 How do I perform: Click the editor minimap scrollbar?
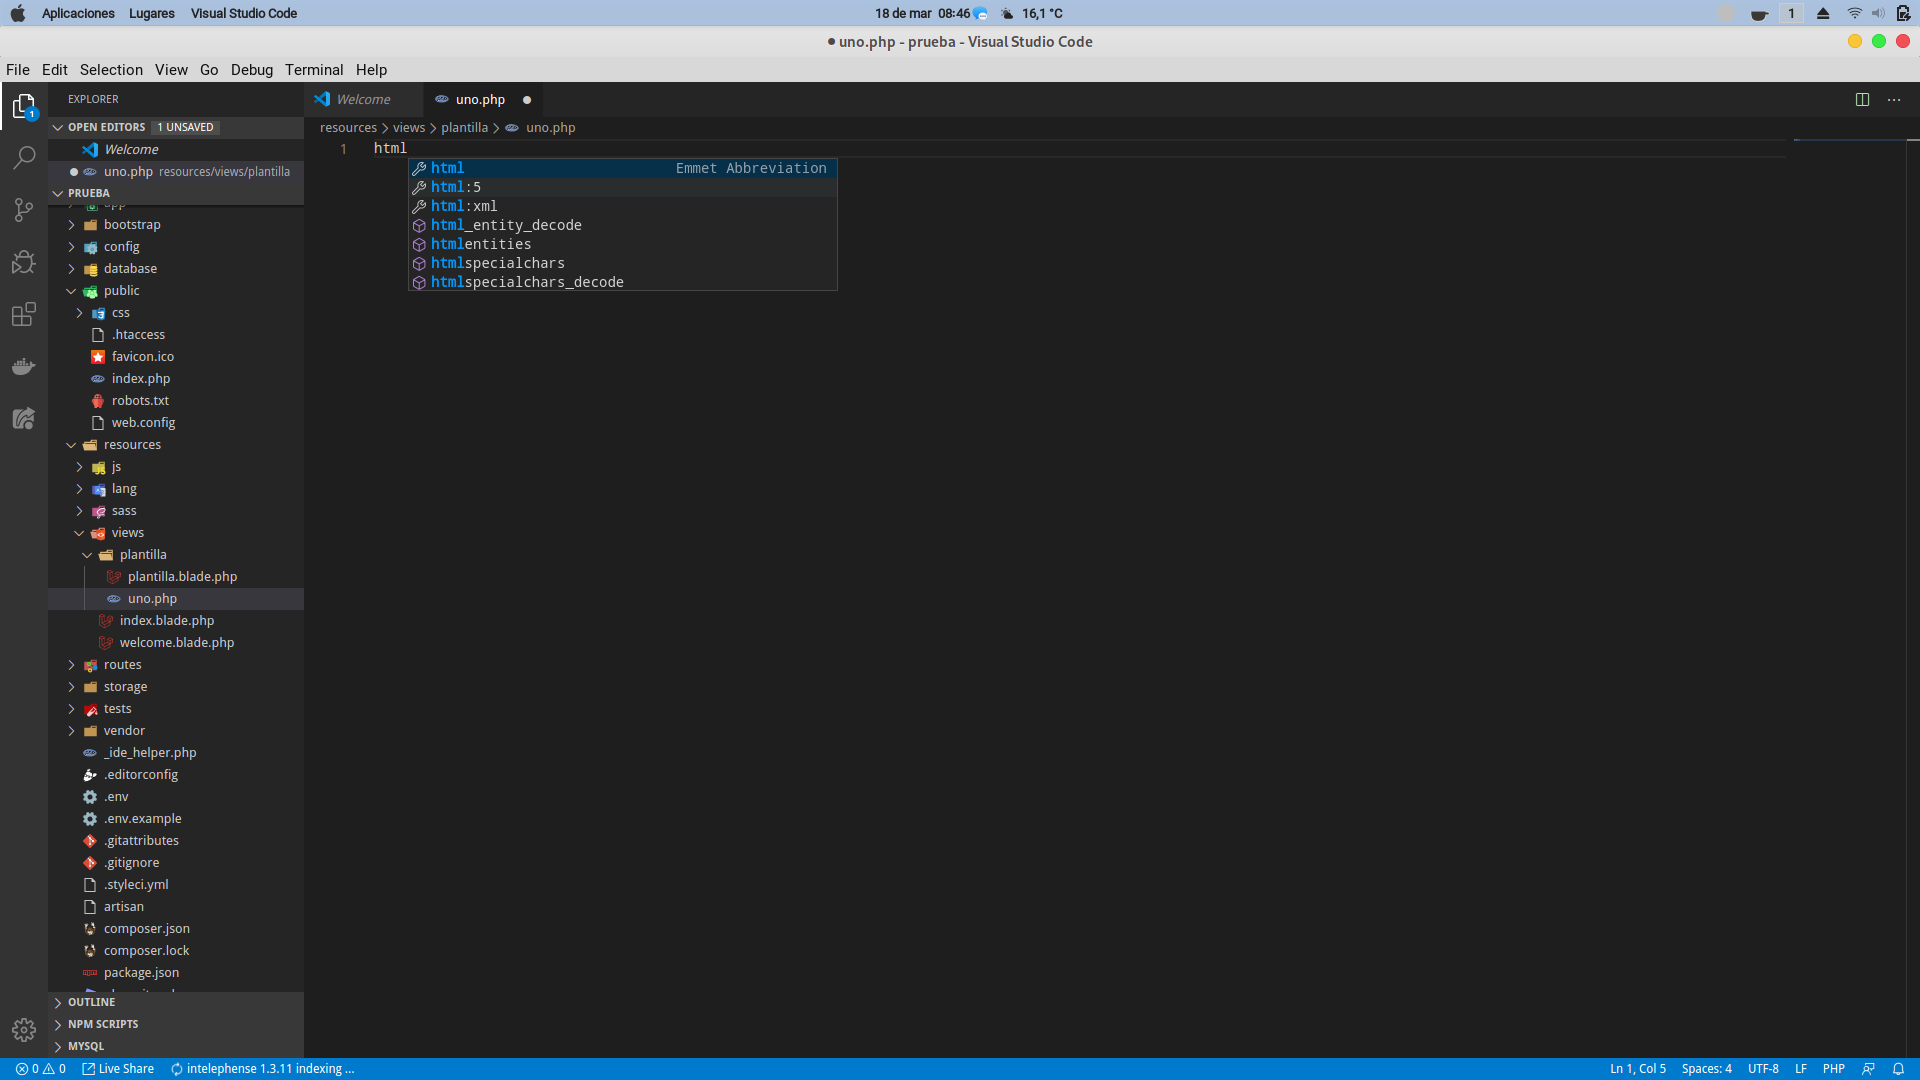tap(1849, 600)
